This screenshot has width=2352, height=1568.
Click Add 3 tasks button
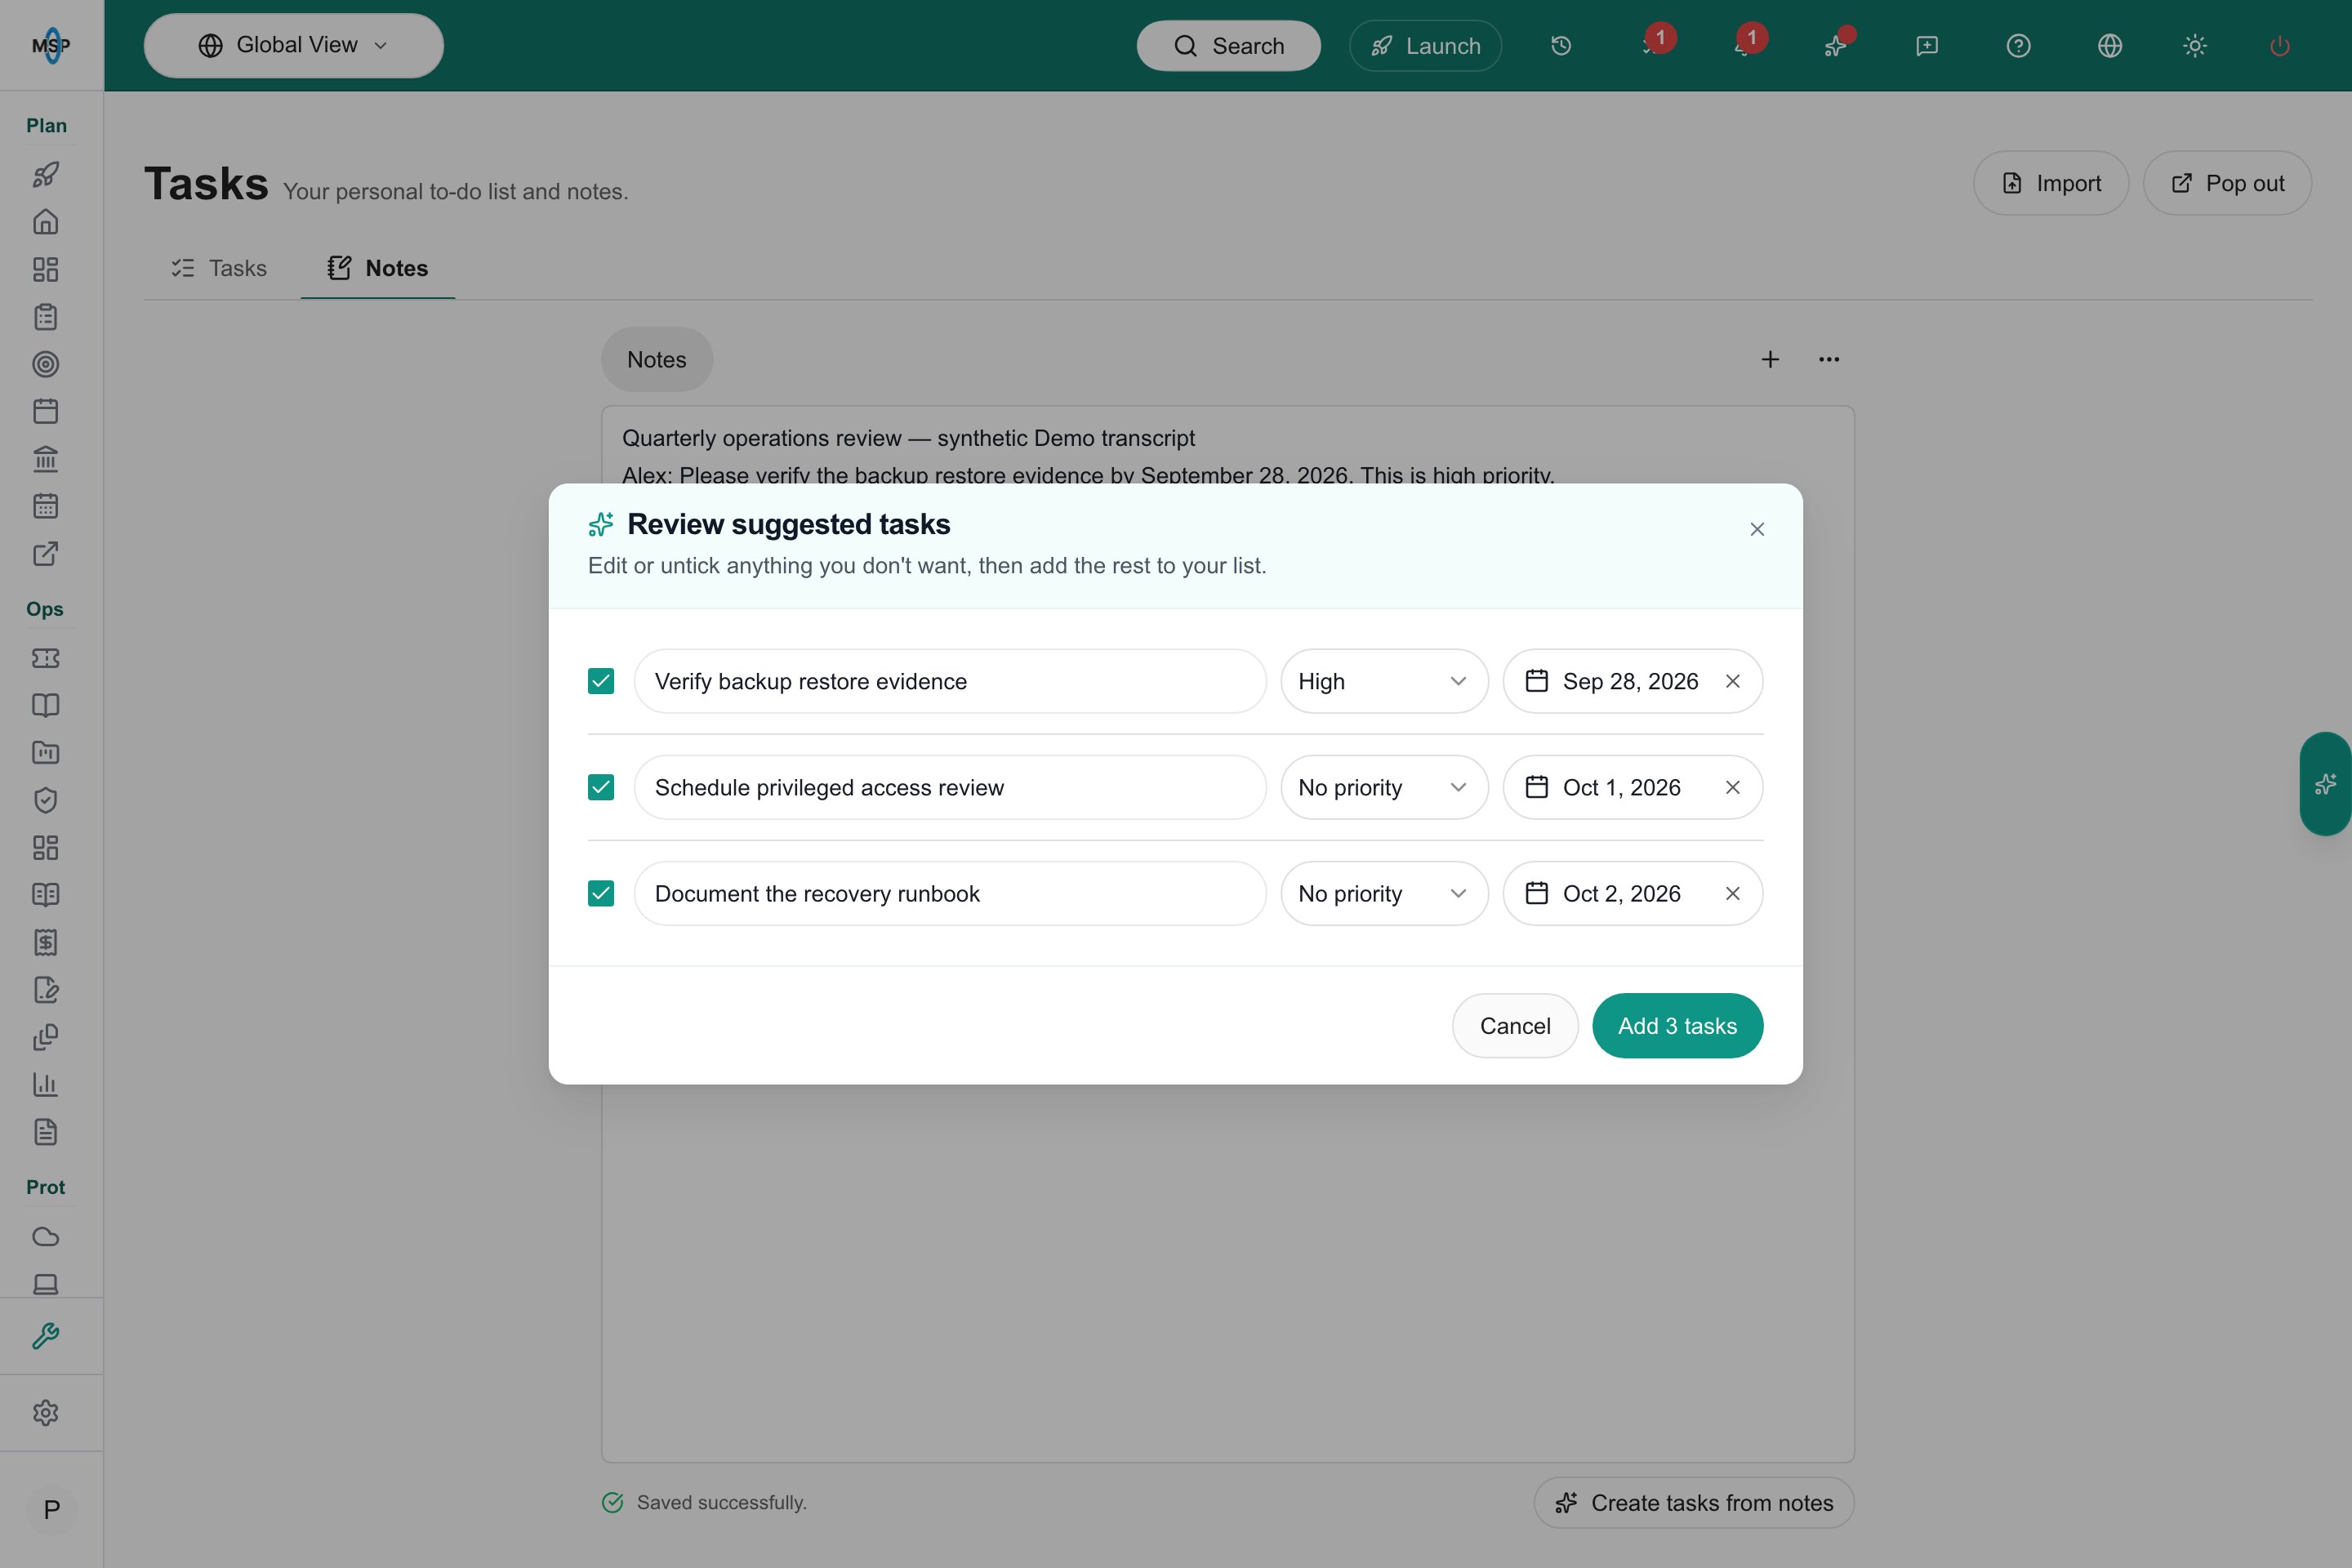[x=1677, y=1025]
